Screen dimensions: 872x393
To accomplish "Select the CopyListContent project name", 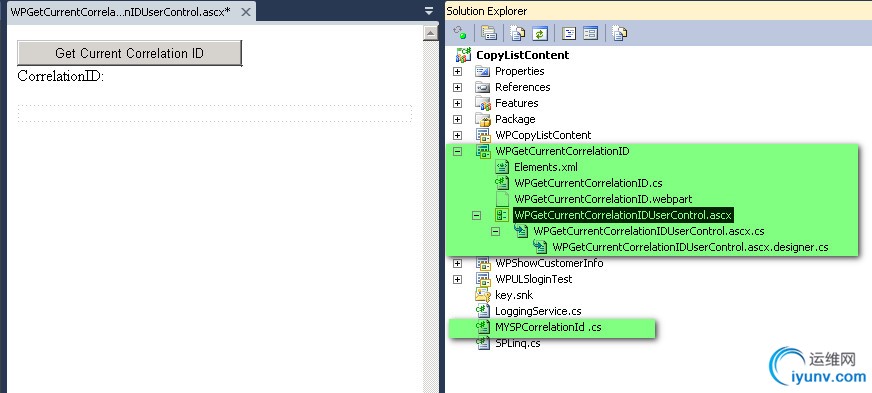I will (x=523, y=55).
